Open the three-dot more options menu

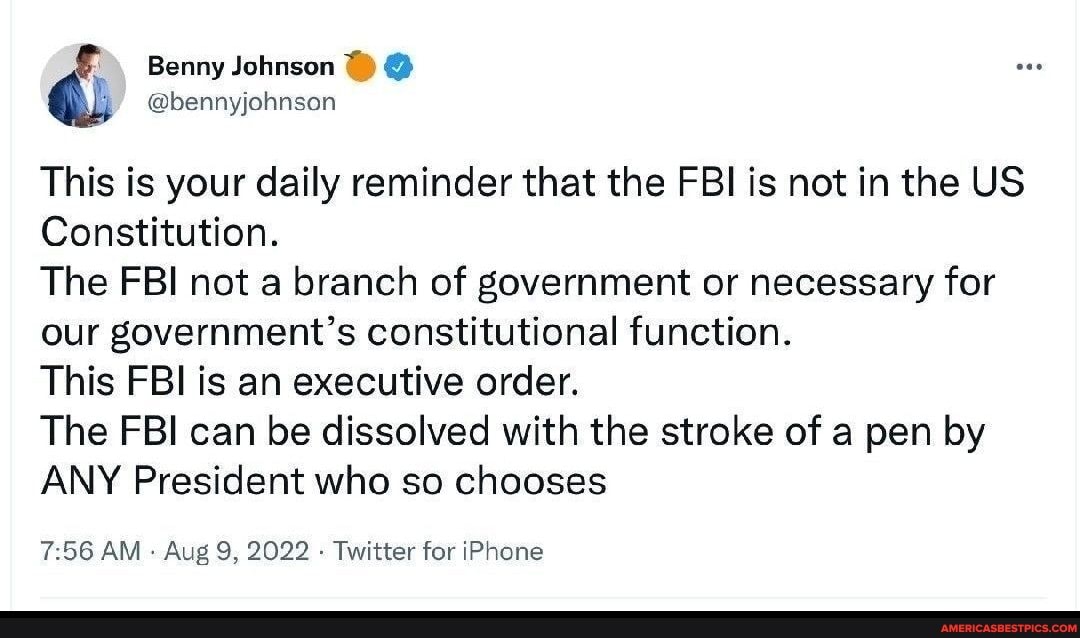(x=1028, y=67)
